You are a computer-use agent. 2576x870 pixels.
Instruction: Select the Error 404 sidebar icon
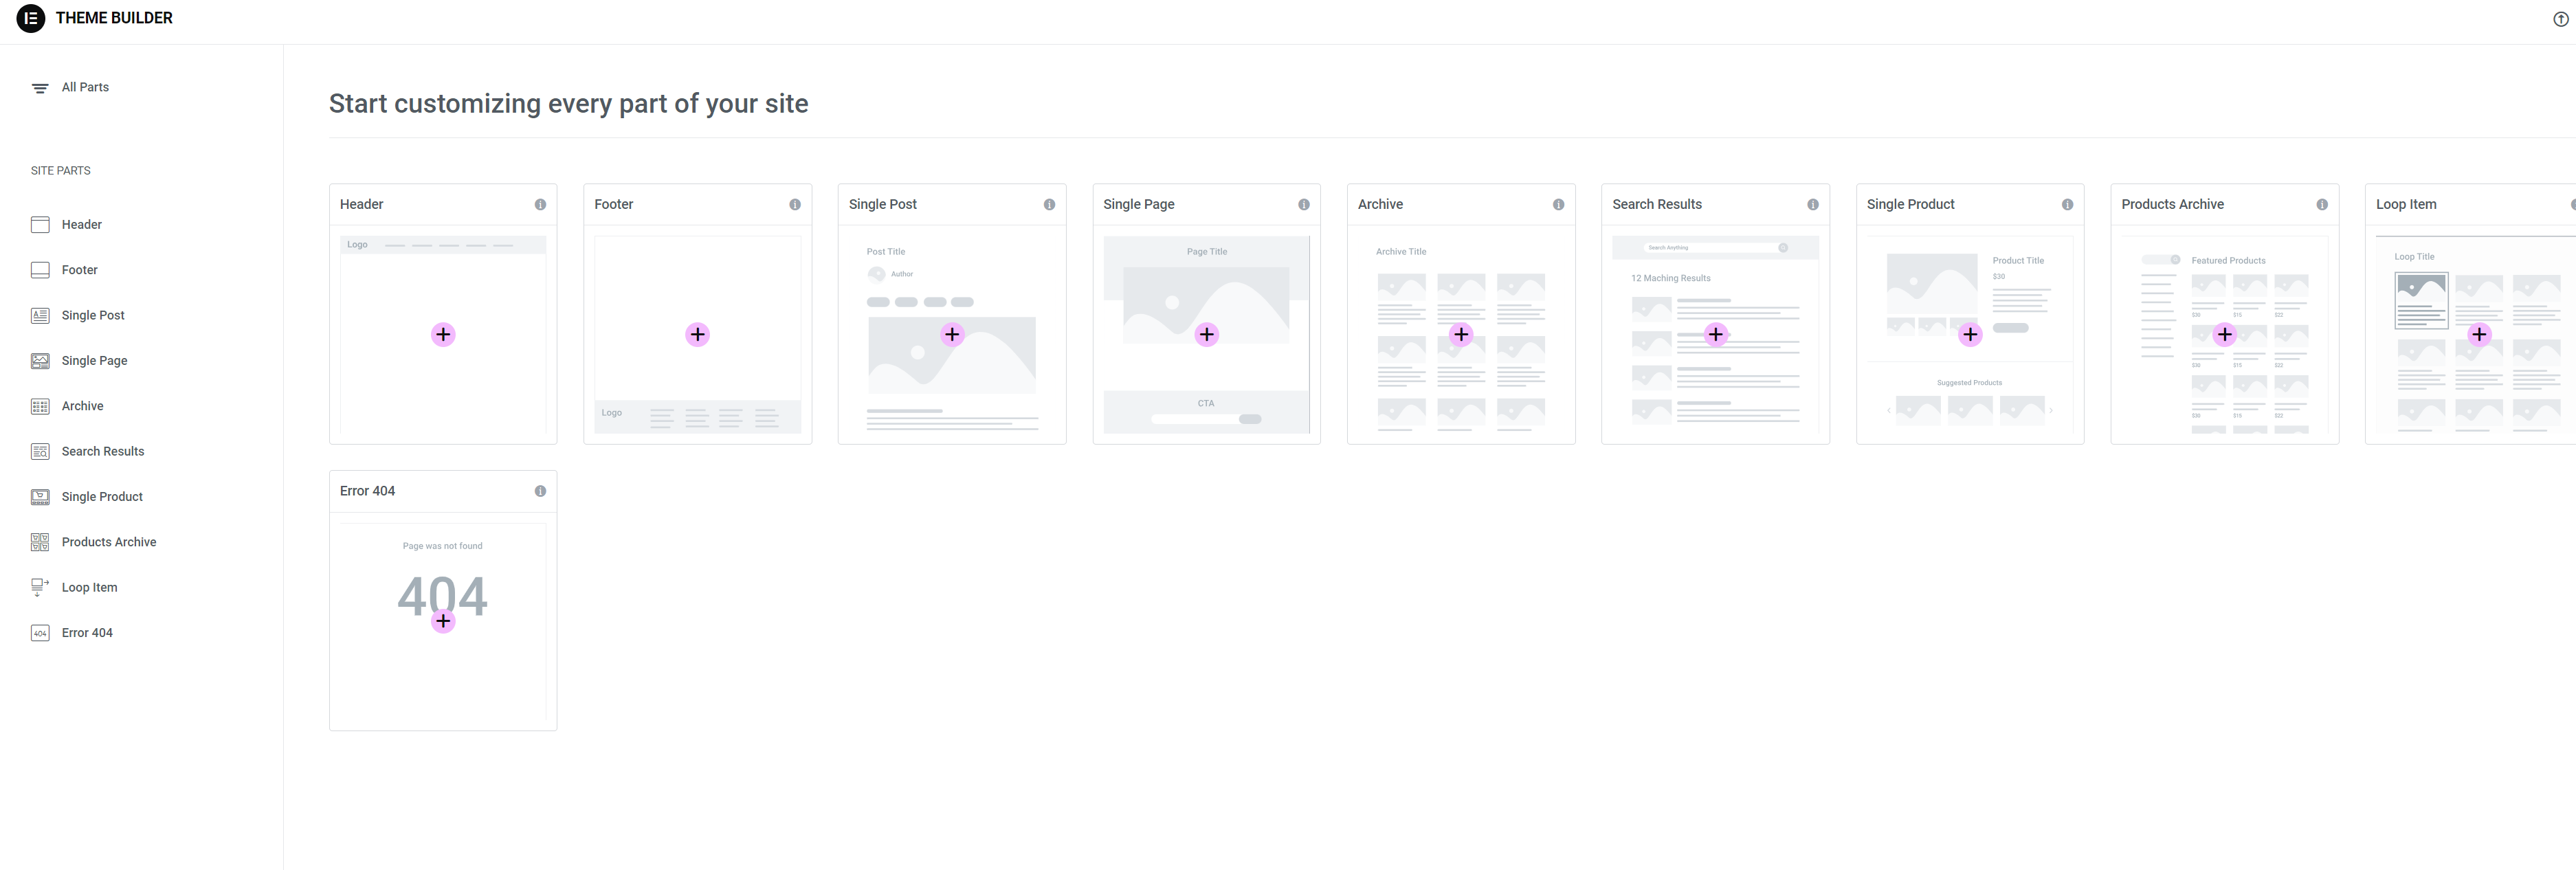click(40, 632)
